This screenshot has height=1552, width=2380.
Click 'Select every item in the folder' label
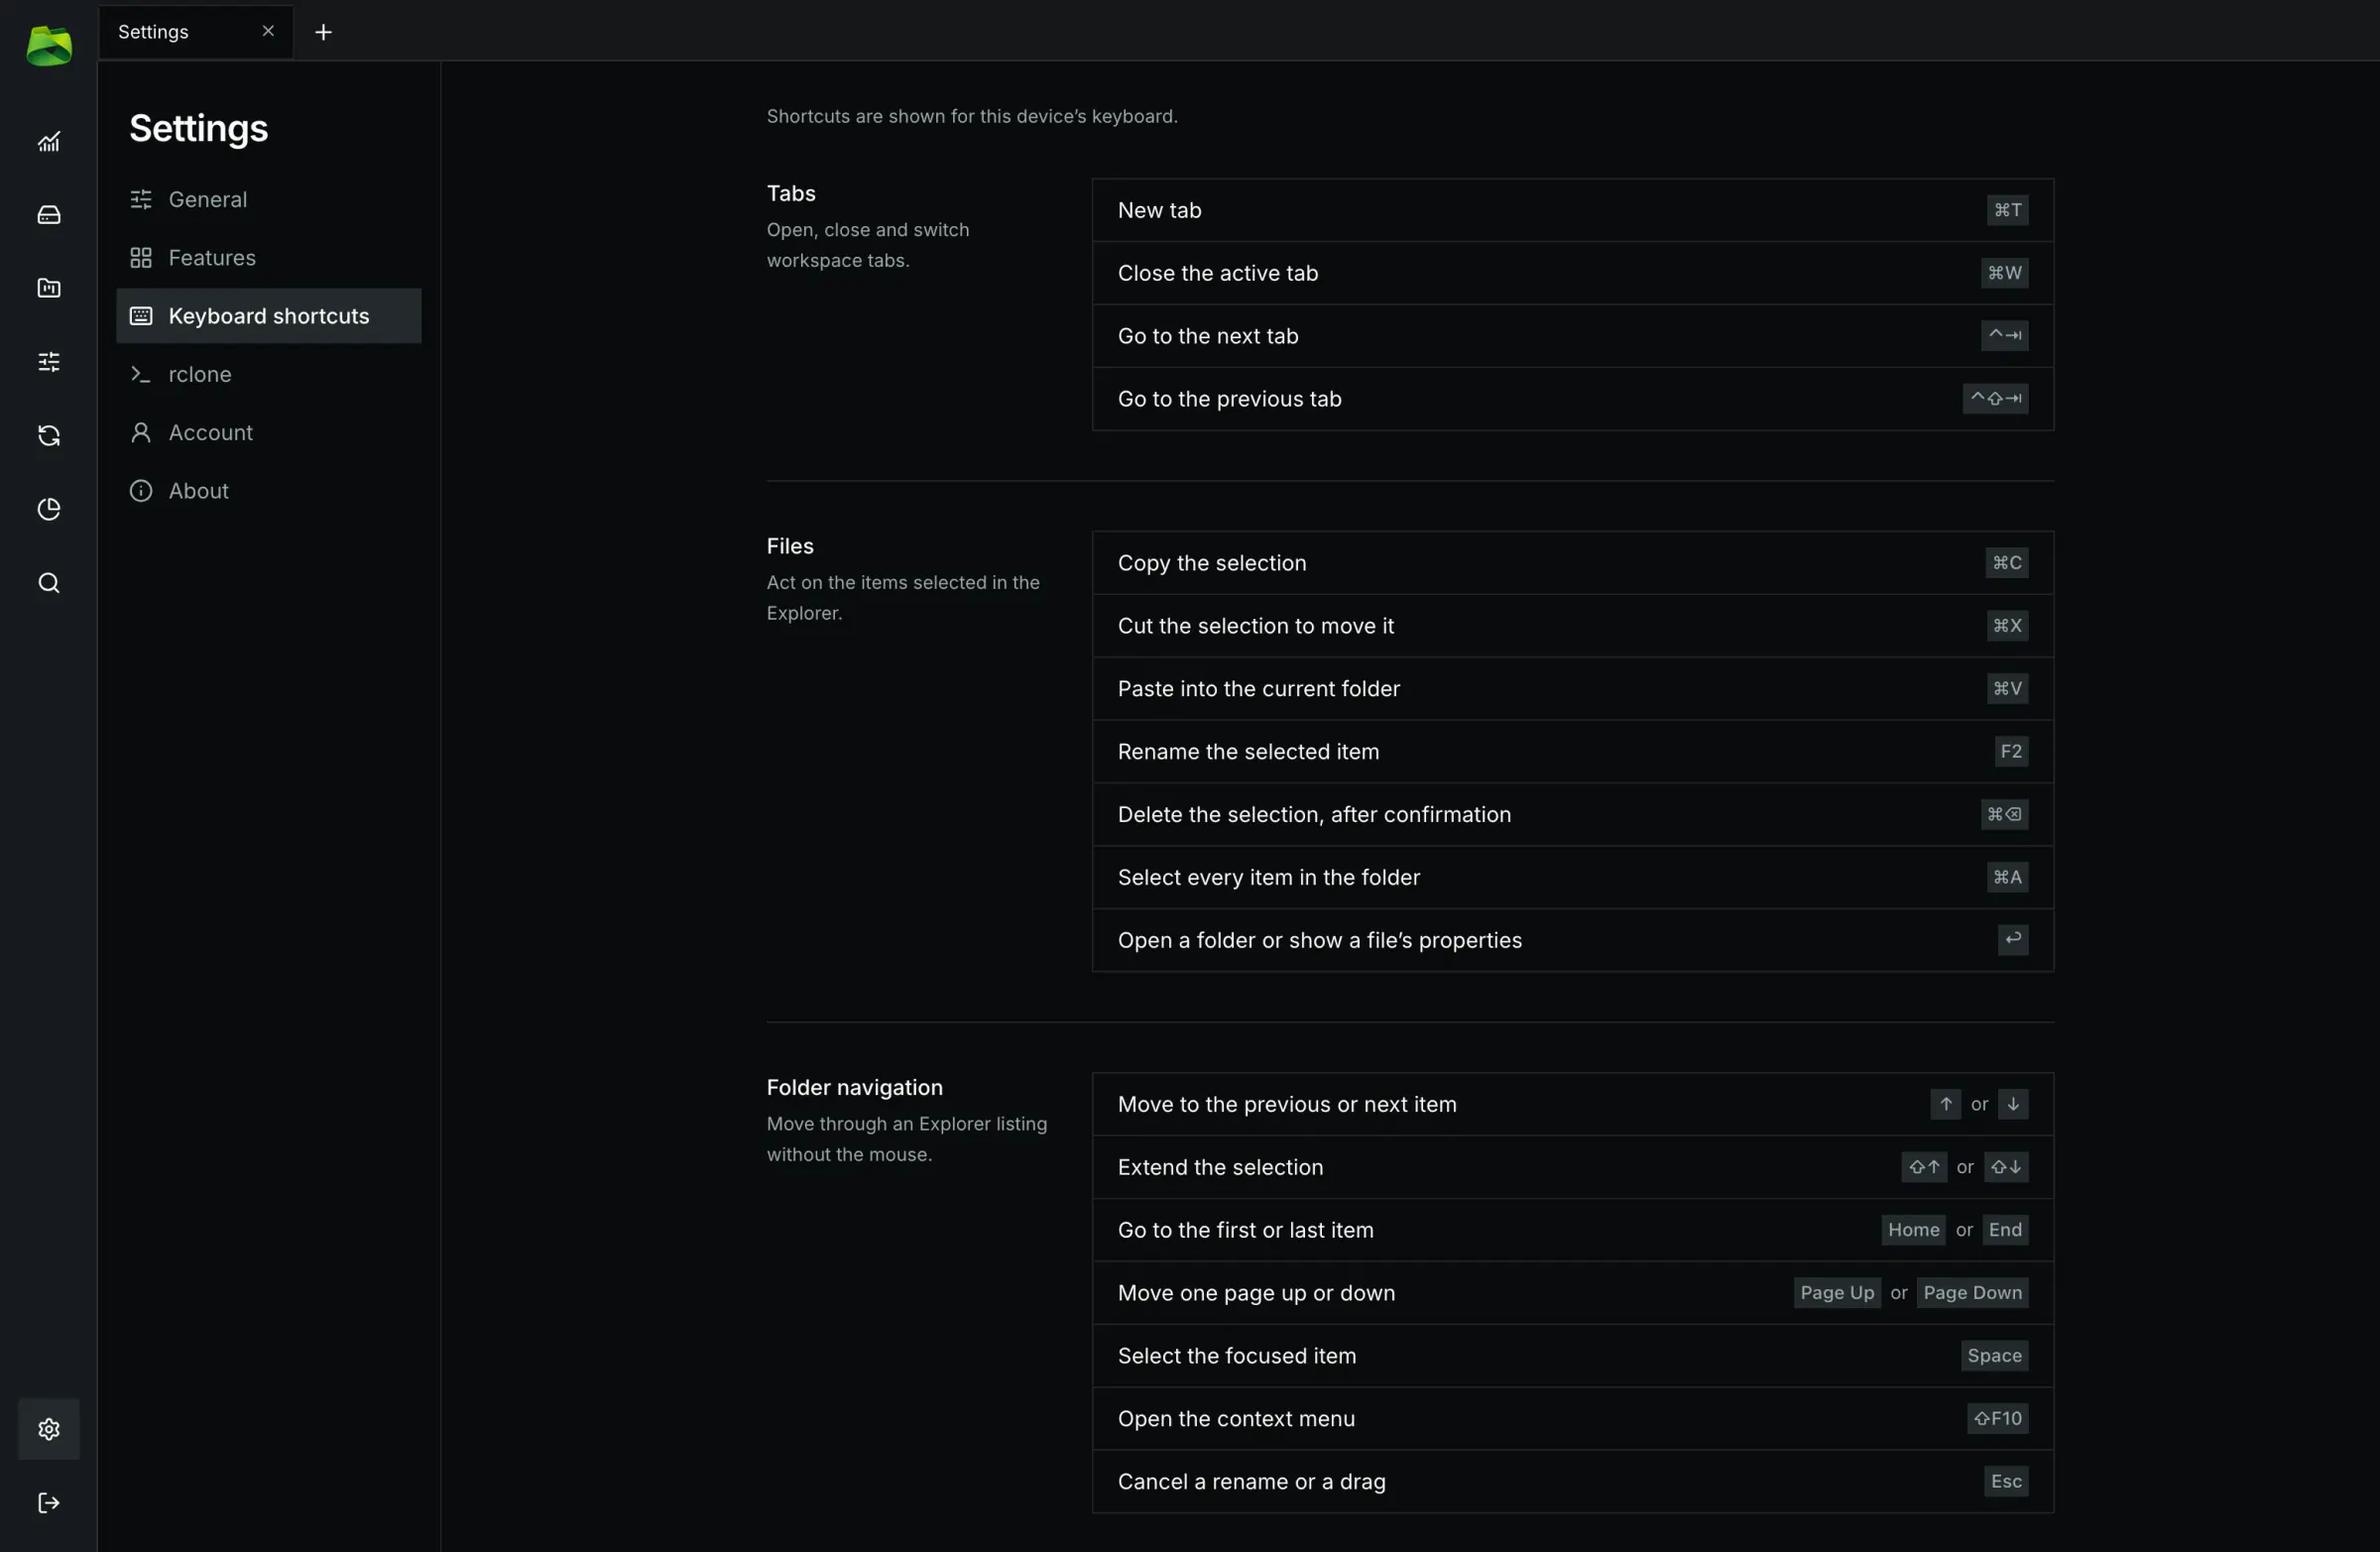coord(1269,878)
